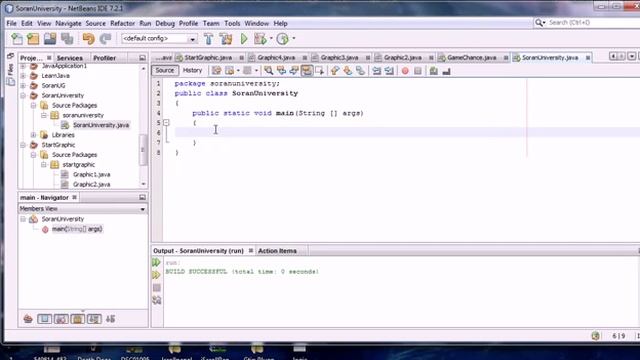Image resolution: width=640 pixels, height=360 pixels.
Task: Click the Last Edit icon next to History
Action: [216, 71]
